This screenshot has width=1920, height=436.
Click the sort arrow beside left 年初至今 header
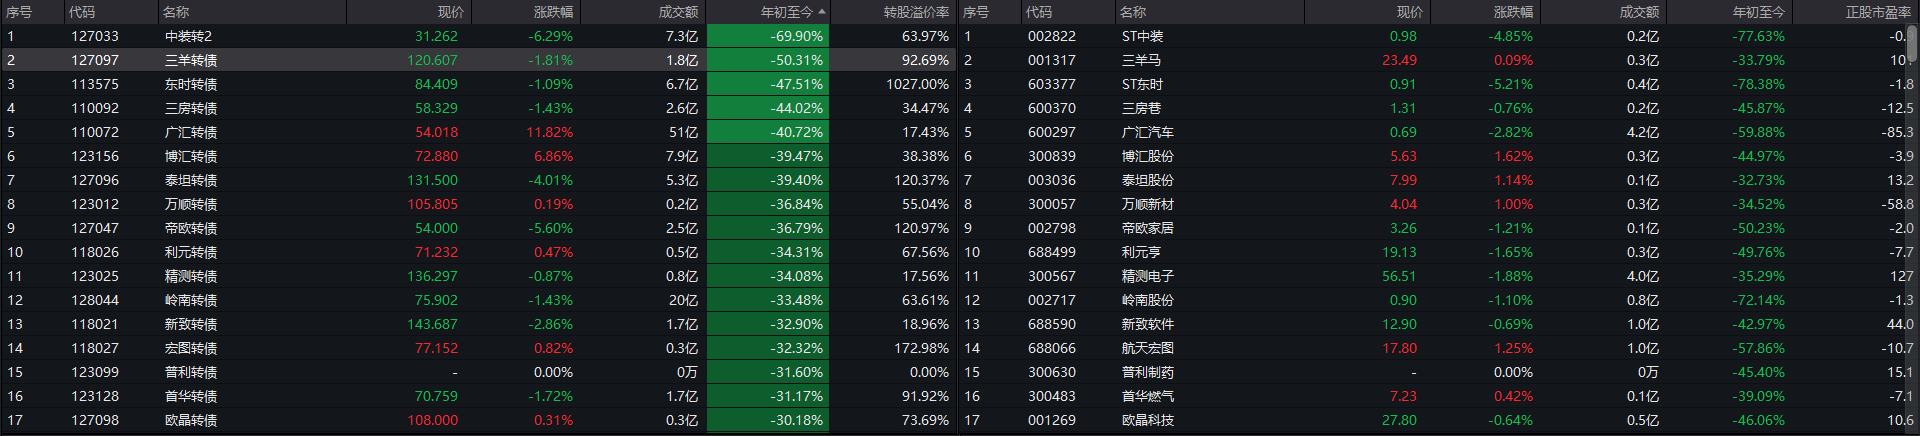pyautogui.click(x=822, y=12)
